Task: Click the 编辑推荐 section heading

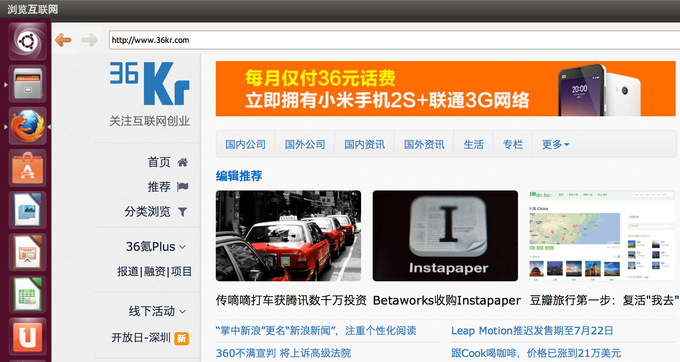Action: click(x=239, y=176)
